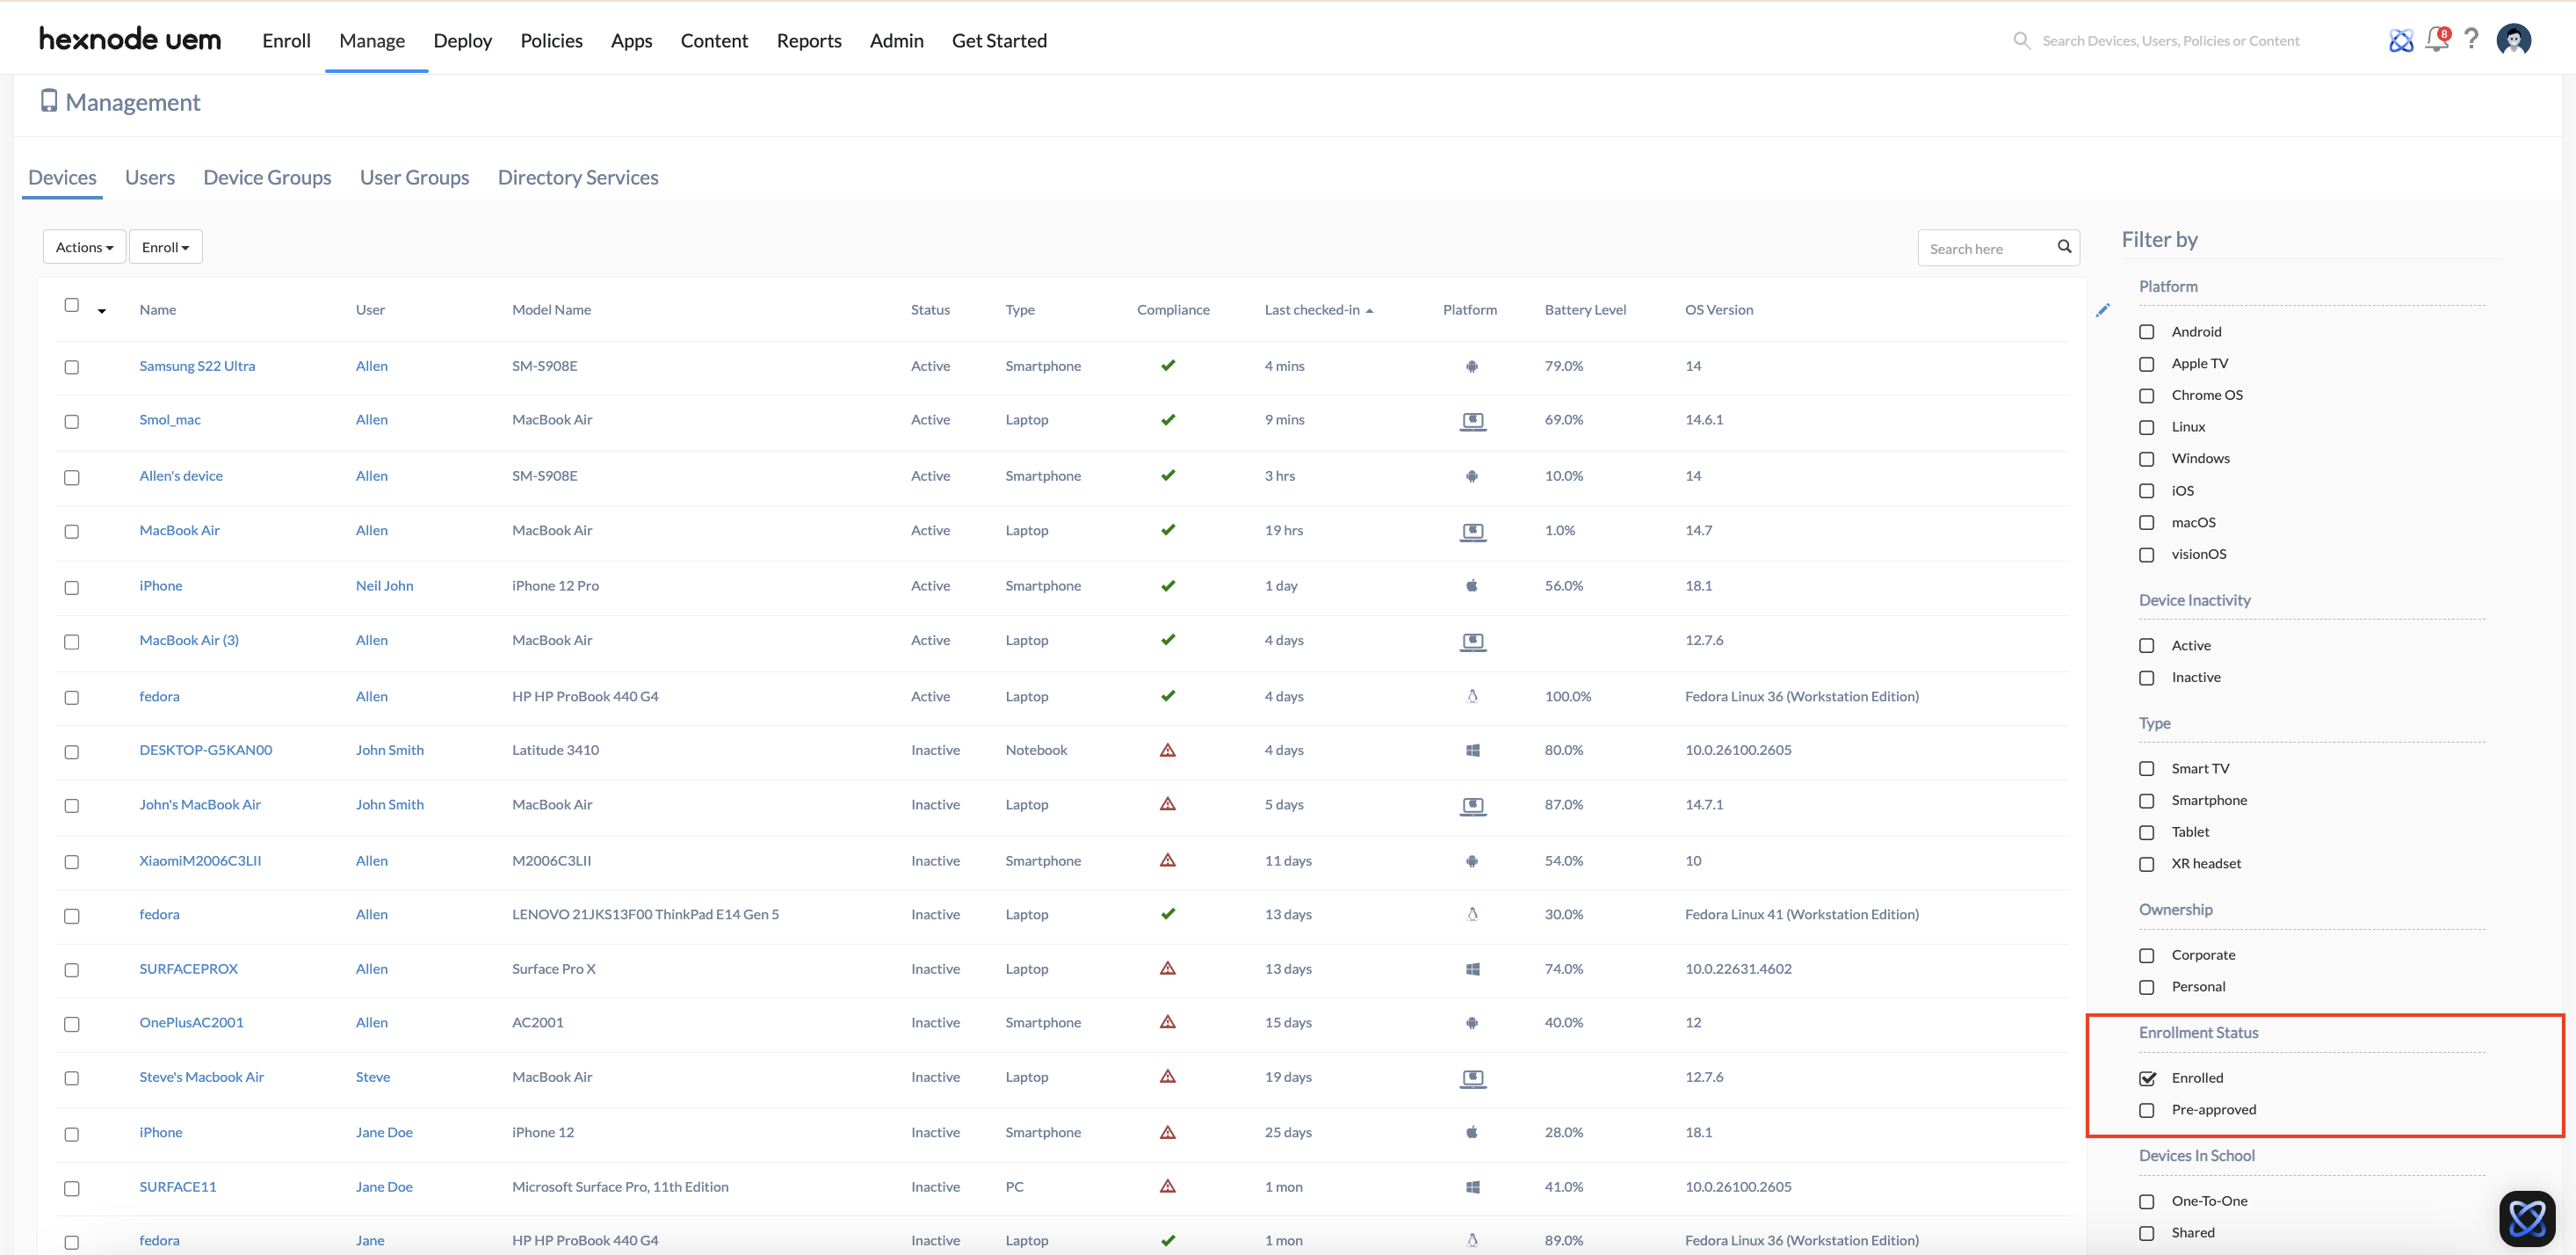
Task: Switch to Directory Services tab
Action: pyautogui.click(x=578, y=177)
